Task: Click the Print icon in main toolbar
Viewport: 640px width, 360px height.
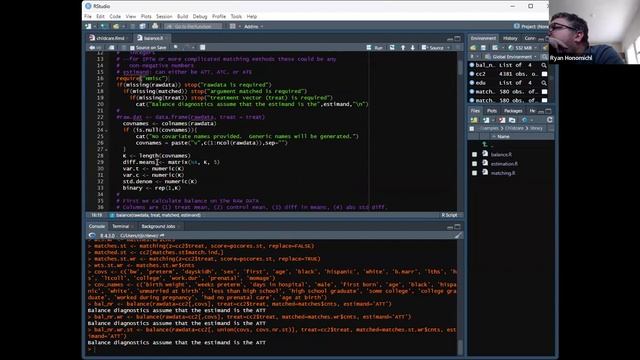Action: pos(155,26)
